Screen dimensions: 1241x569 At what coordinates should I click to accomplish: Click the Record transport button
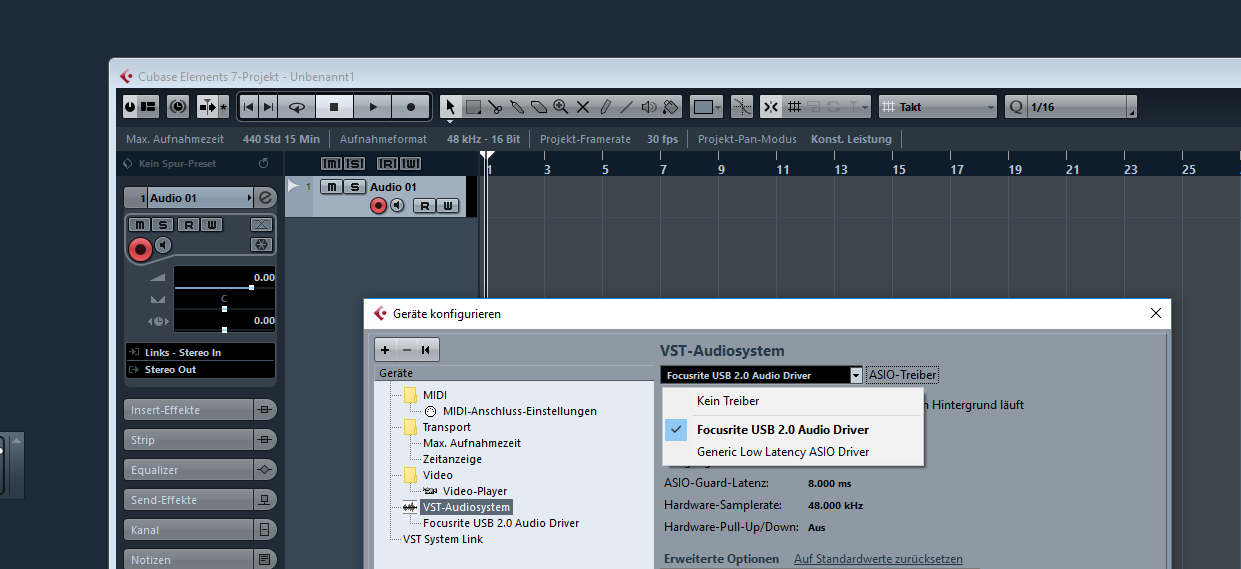411,106
